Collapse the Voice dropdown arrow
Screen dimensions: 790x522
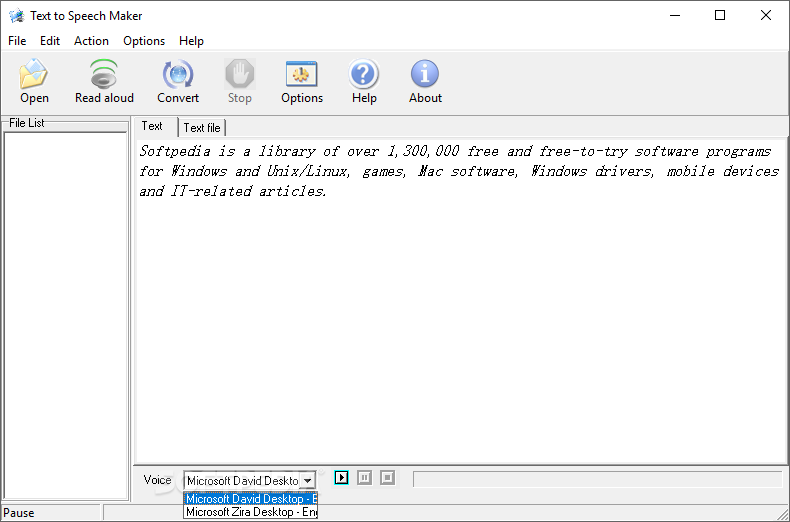coord(307,481)
